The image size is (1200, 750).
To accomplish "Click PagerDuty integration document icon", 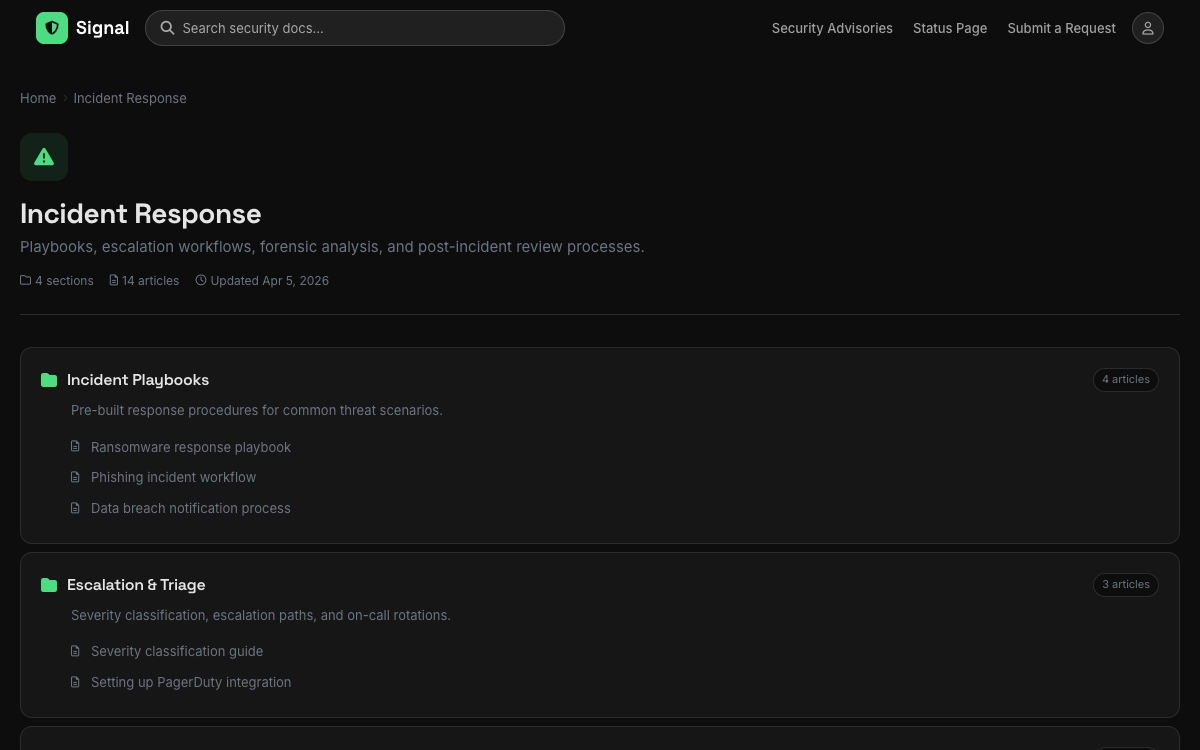I will [75, 682].
